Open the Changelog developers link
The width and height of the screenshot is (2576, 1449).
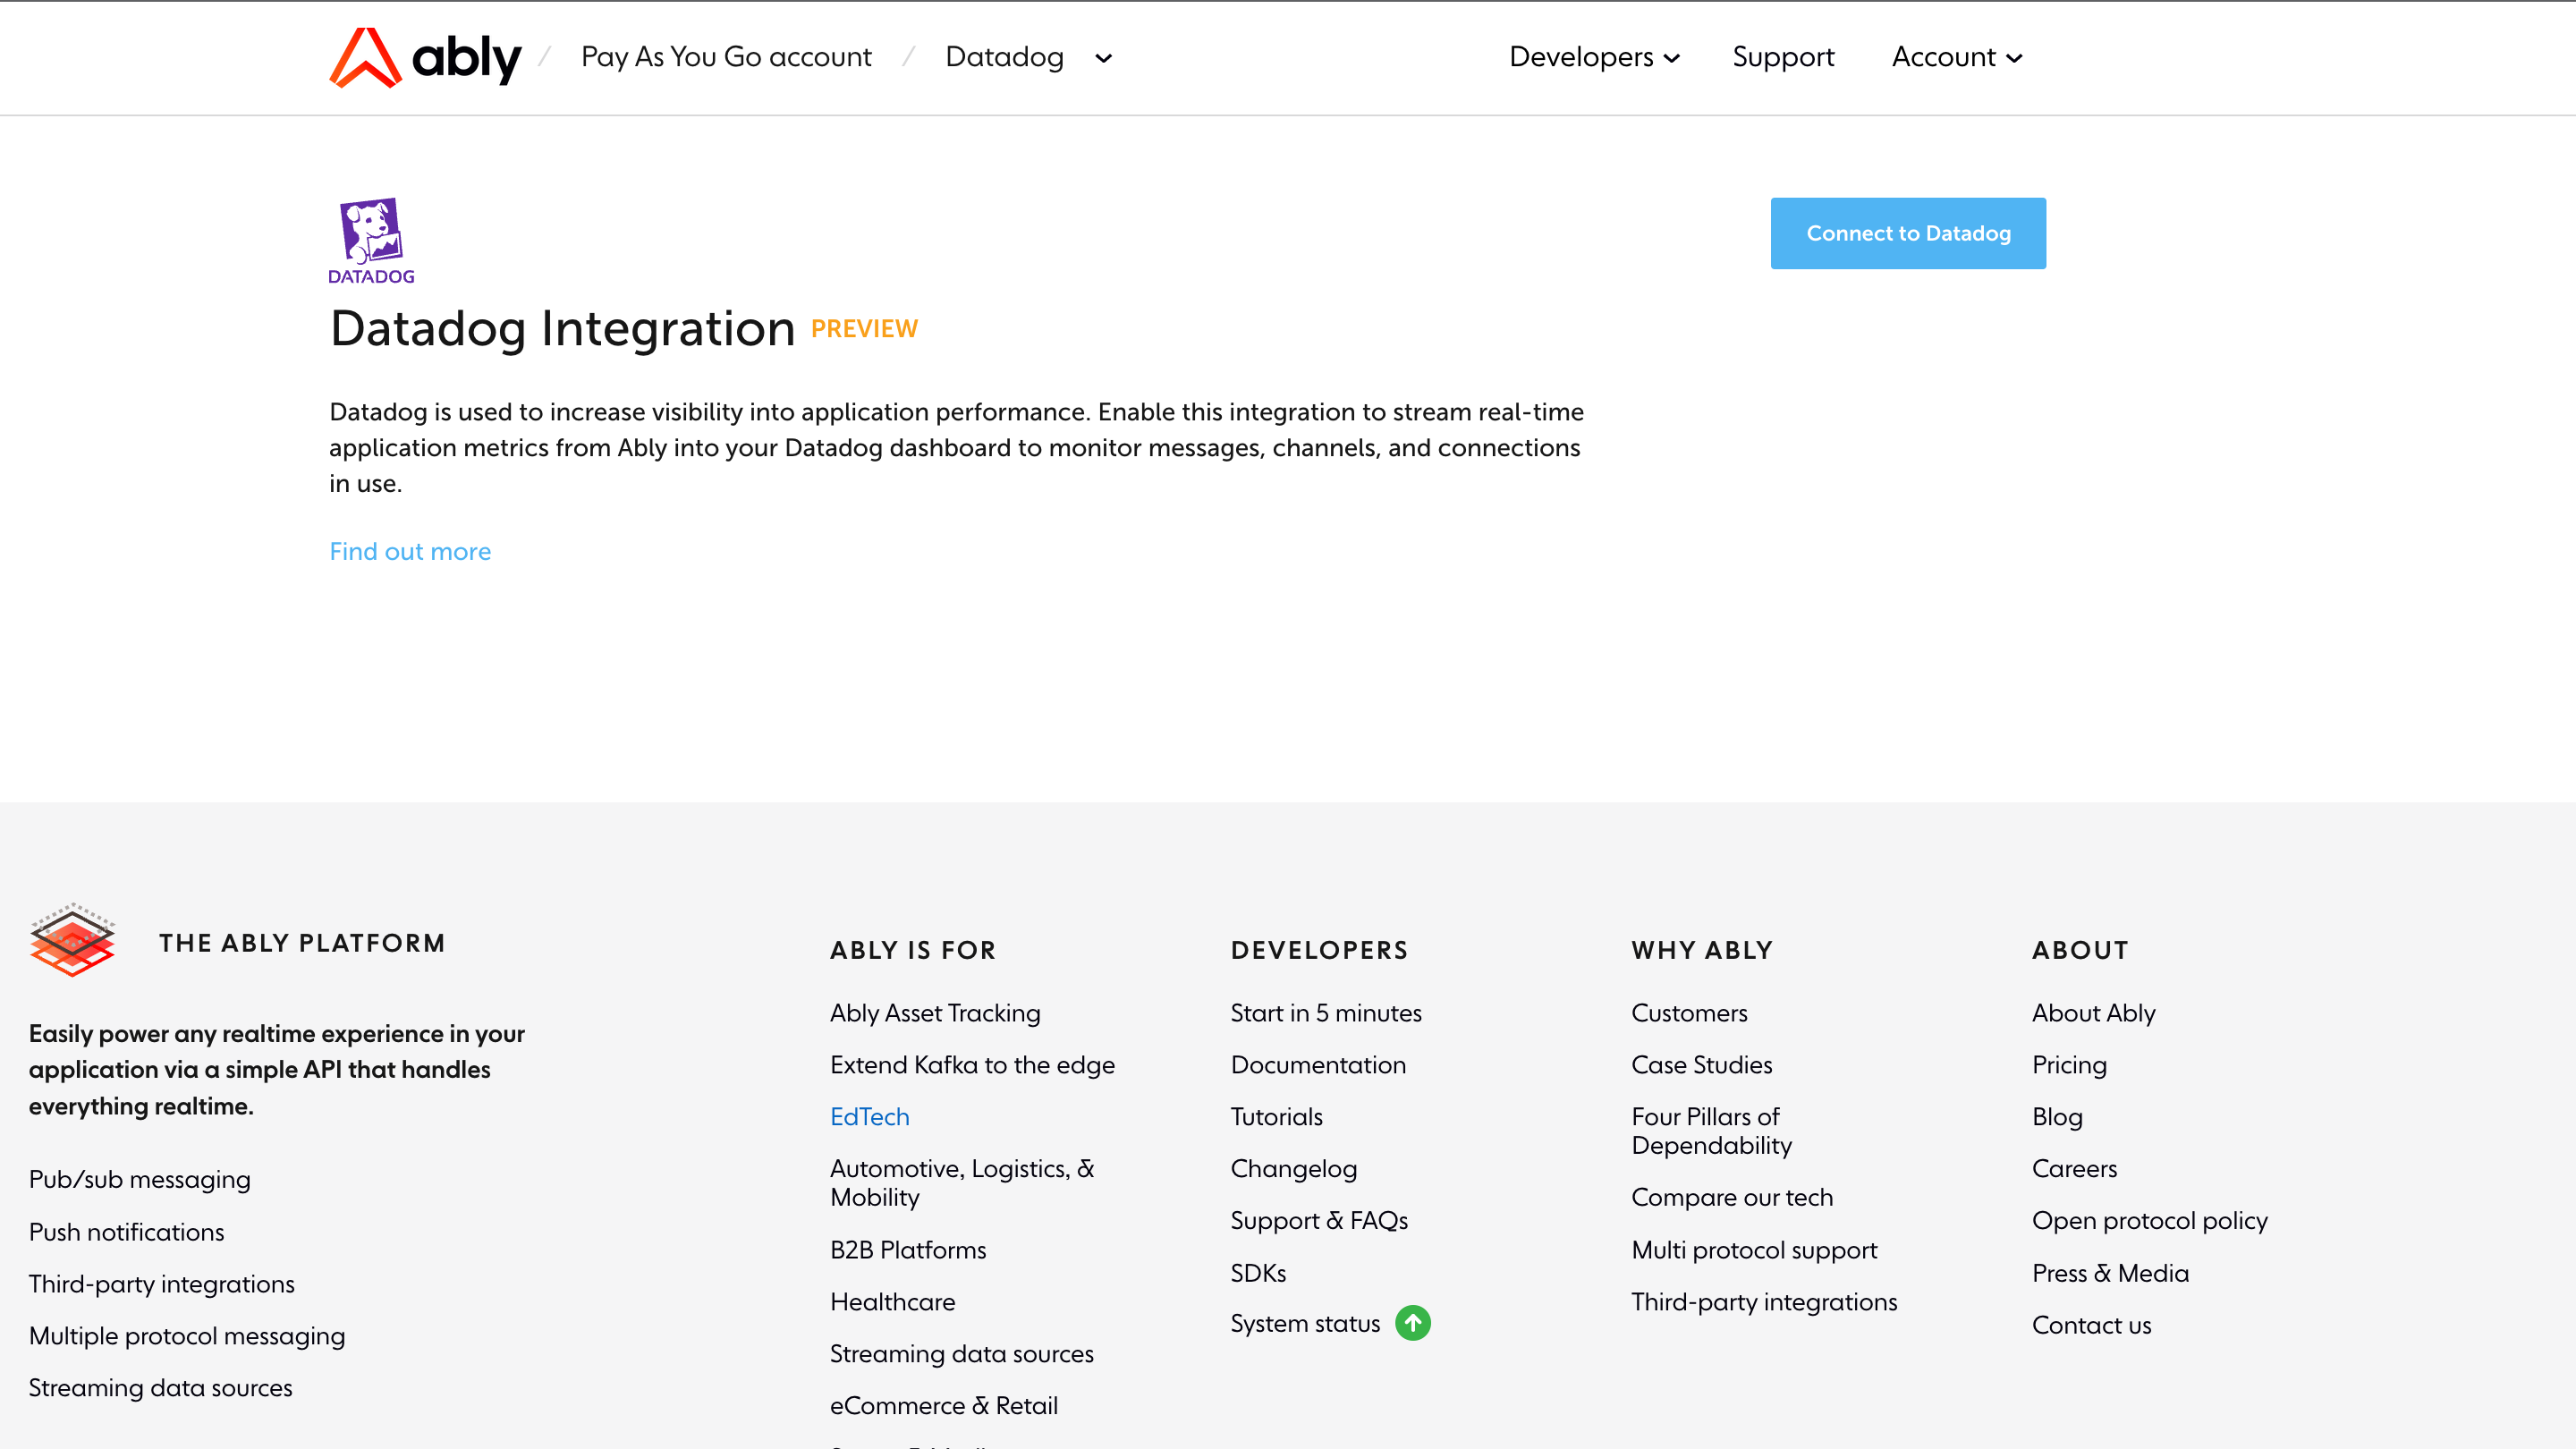pyautogui.click(x=1293, y=1168)
